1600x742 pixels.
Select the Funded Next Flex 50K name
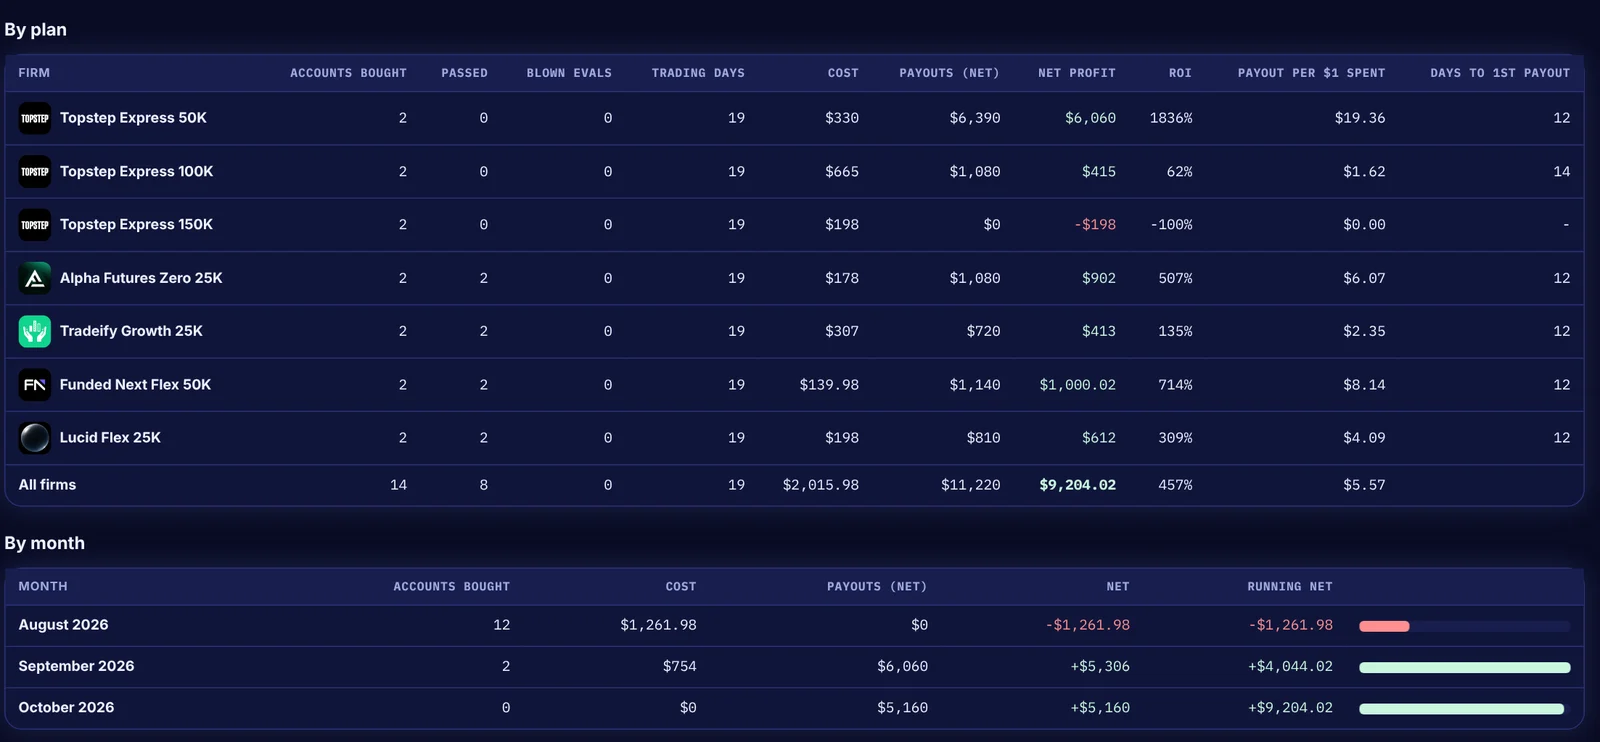click(x=135, y=385)
